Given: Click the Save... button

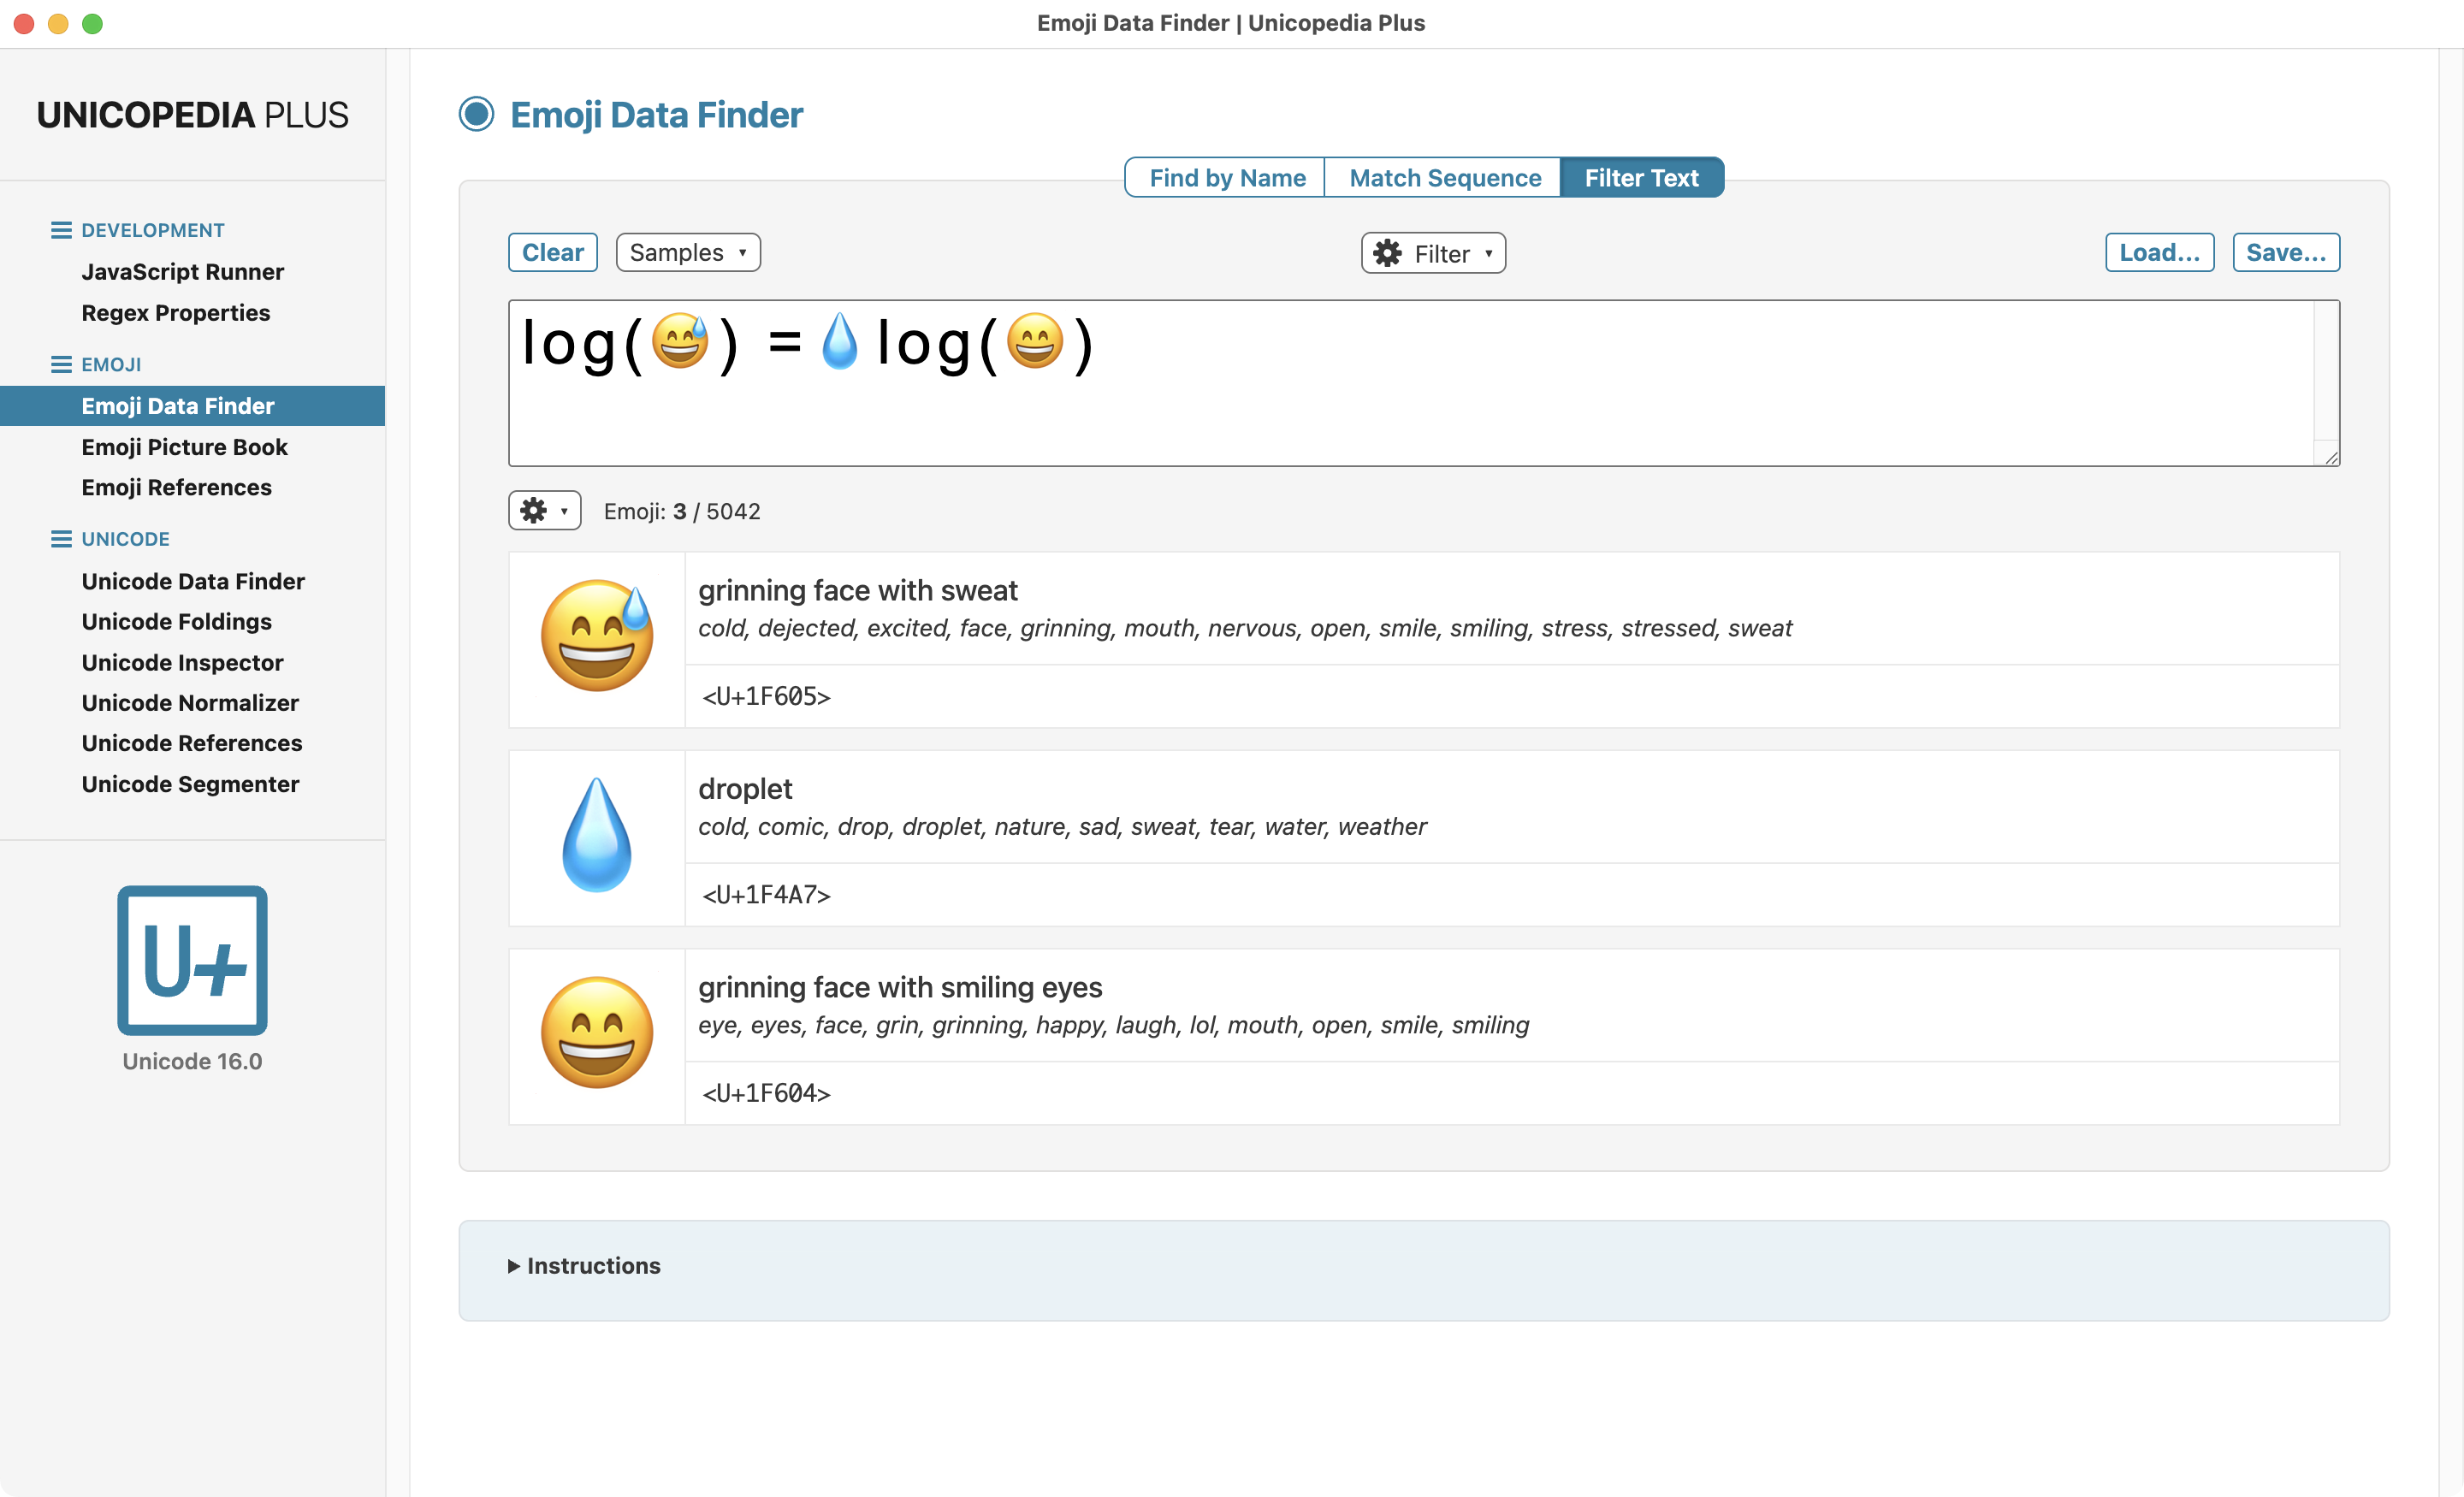Looking at the screenshot, I should point(2285,252).
